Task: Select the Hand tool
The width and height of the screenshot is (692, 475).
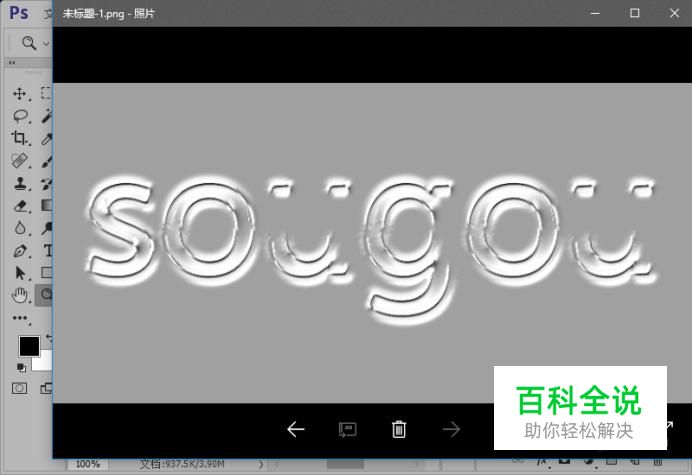Action: (x=19, y=295)
